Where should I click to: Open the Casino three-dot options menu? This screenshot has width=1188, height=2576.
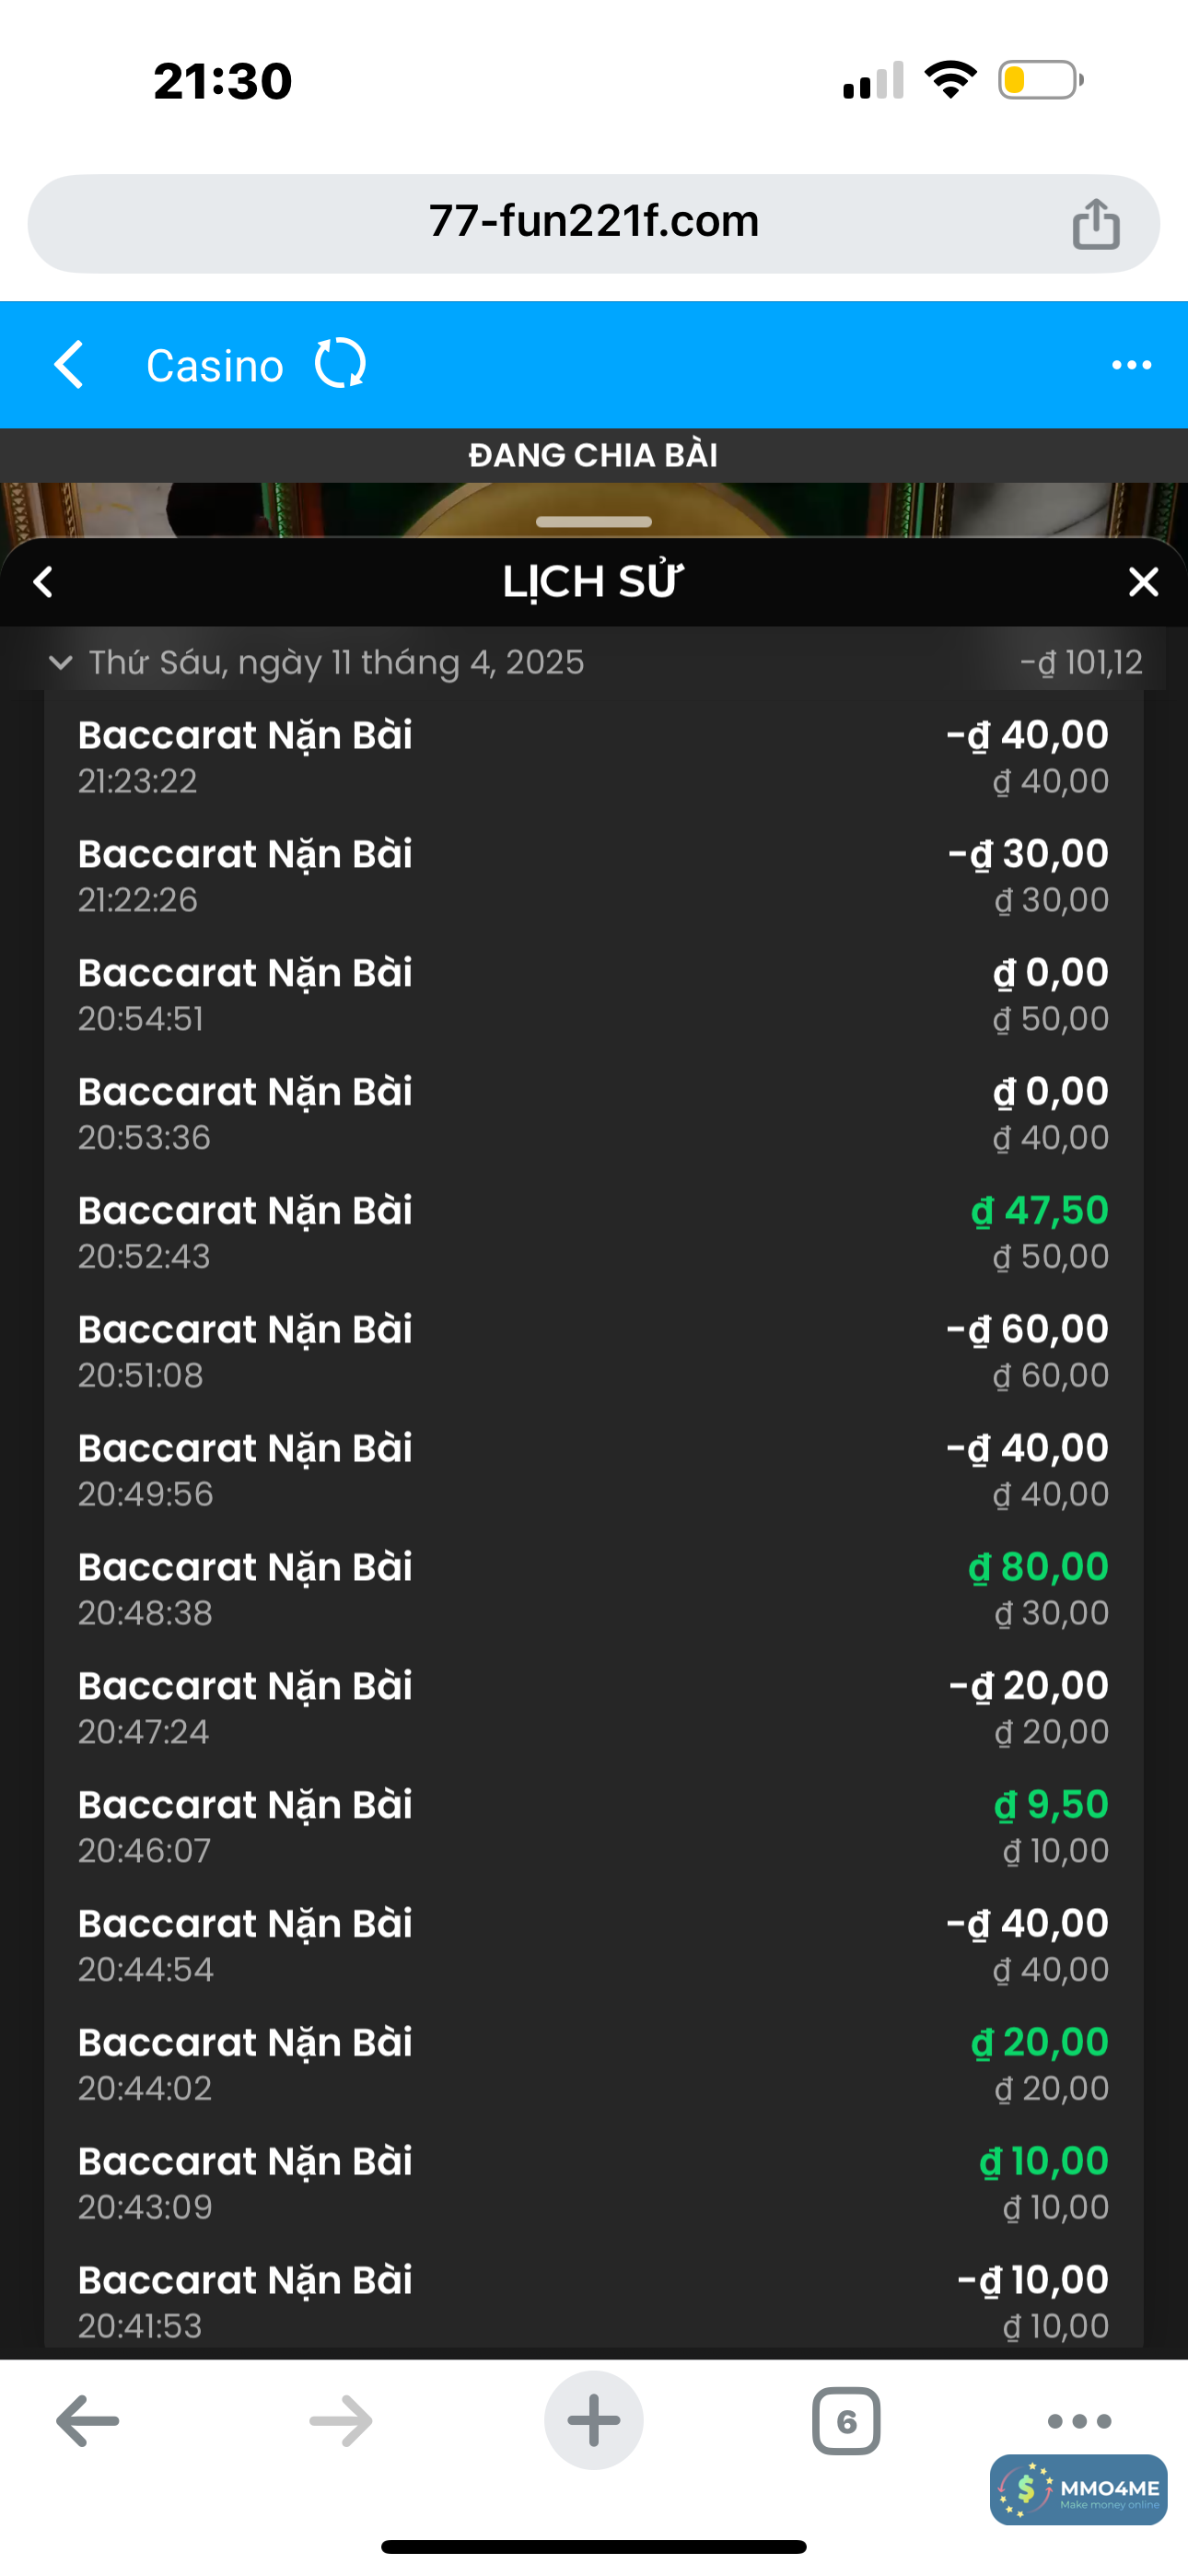1131,366
